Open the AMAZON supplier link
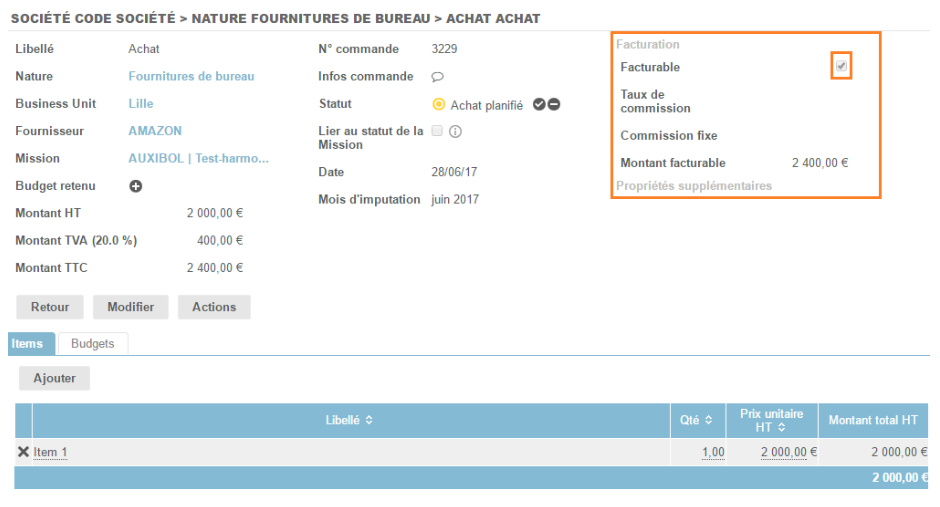This screenshot has height=507, width=940. 155,131
